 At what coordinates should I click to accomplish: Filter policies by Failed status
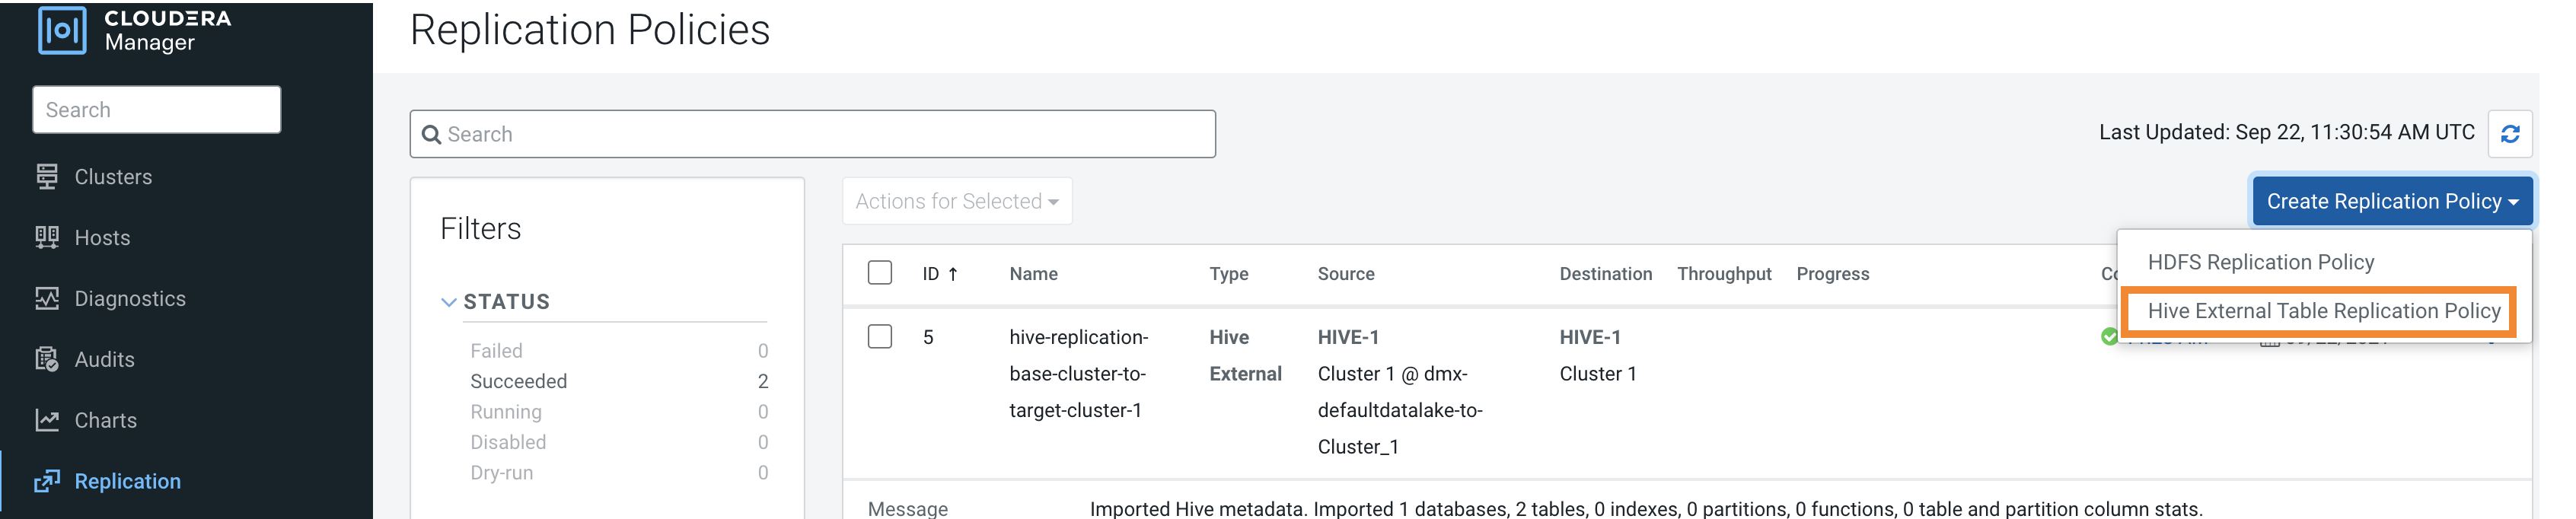pyautogui.click(x=496, y=351)
